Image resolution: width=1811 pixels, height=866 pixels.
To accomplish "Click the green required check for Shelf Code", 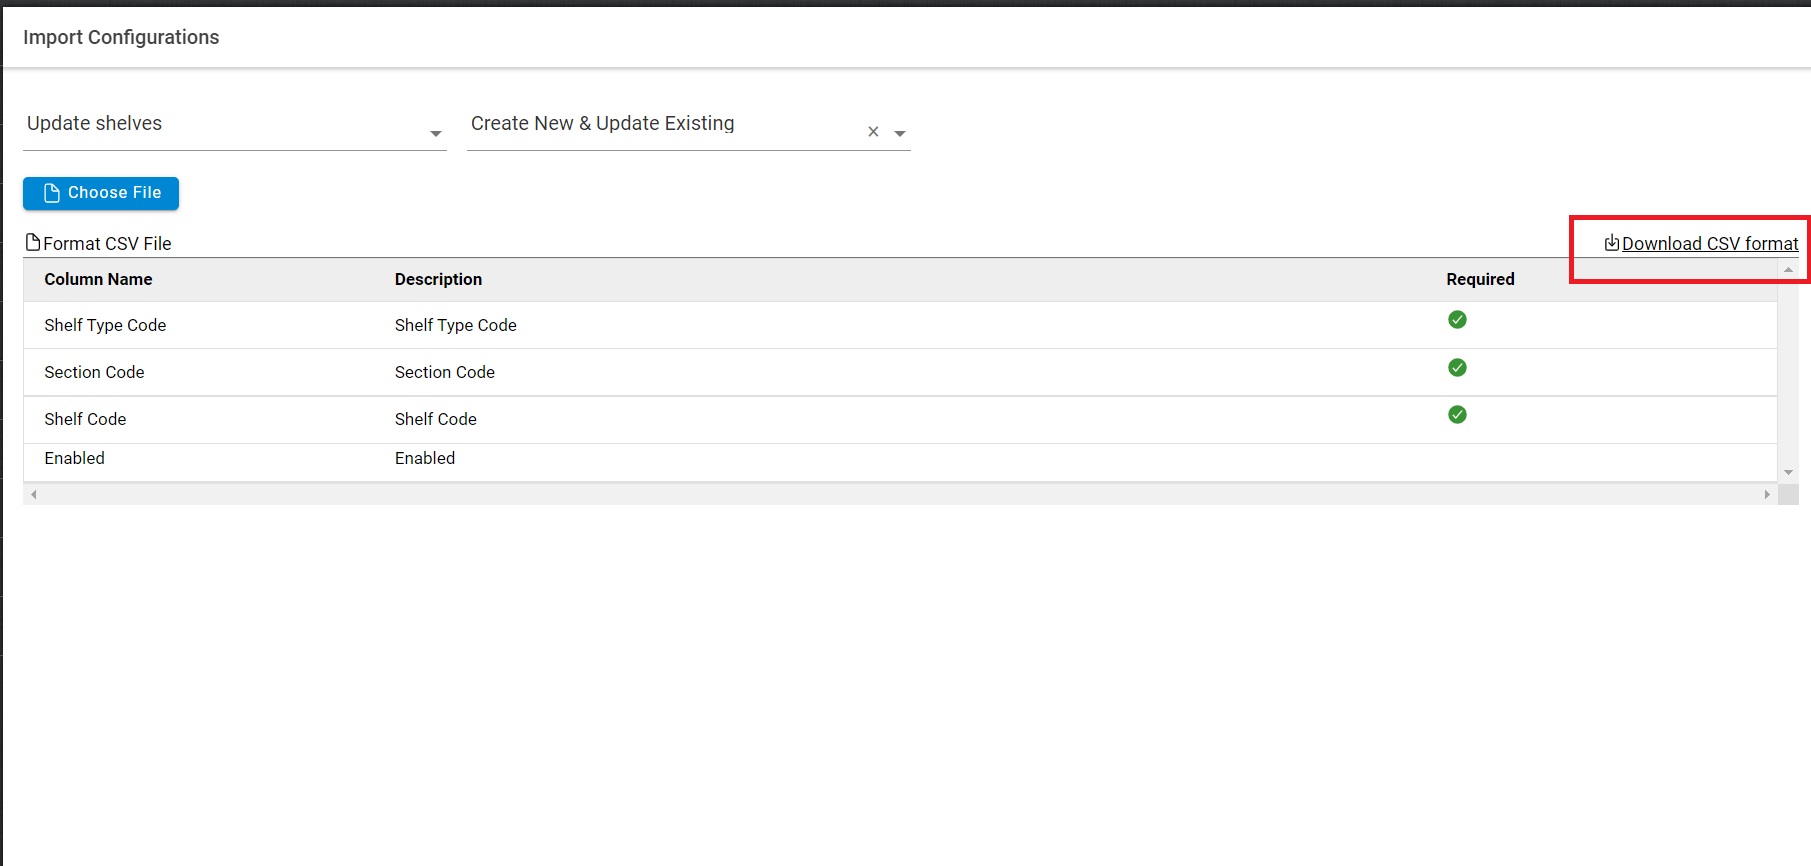I will [x=1457, y=415].
